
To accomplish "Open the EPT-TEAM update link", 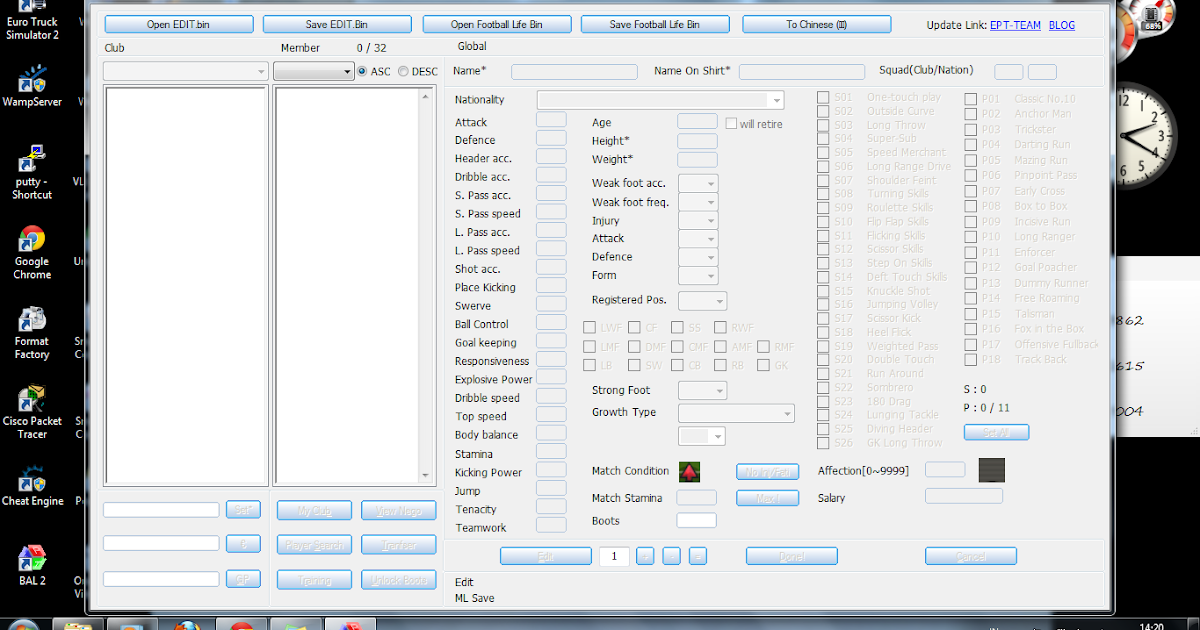I will click(x=1015, y=25).
